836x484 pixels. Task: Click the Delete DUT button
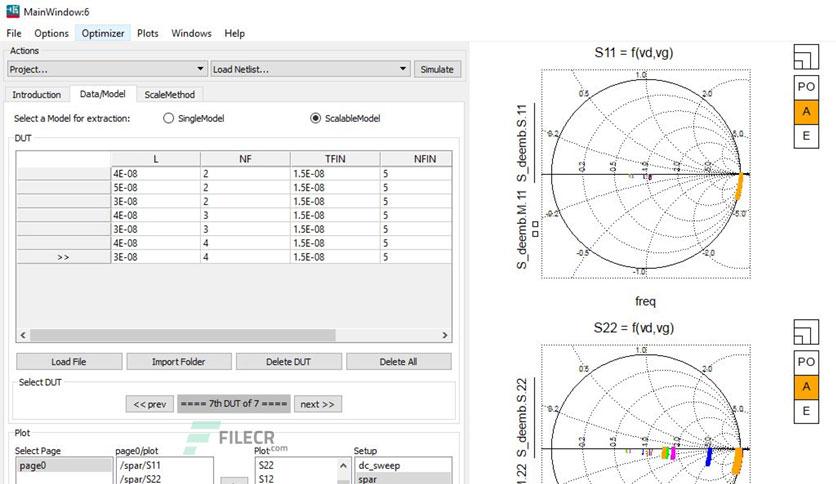288,361
